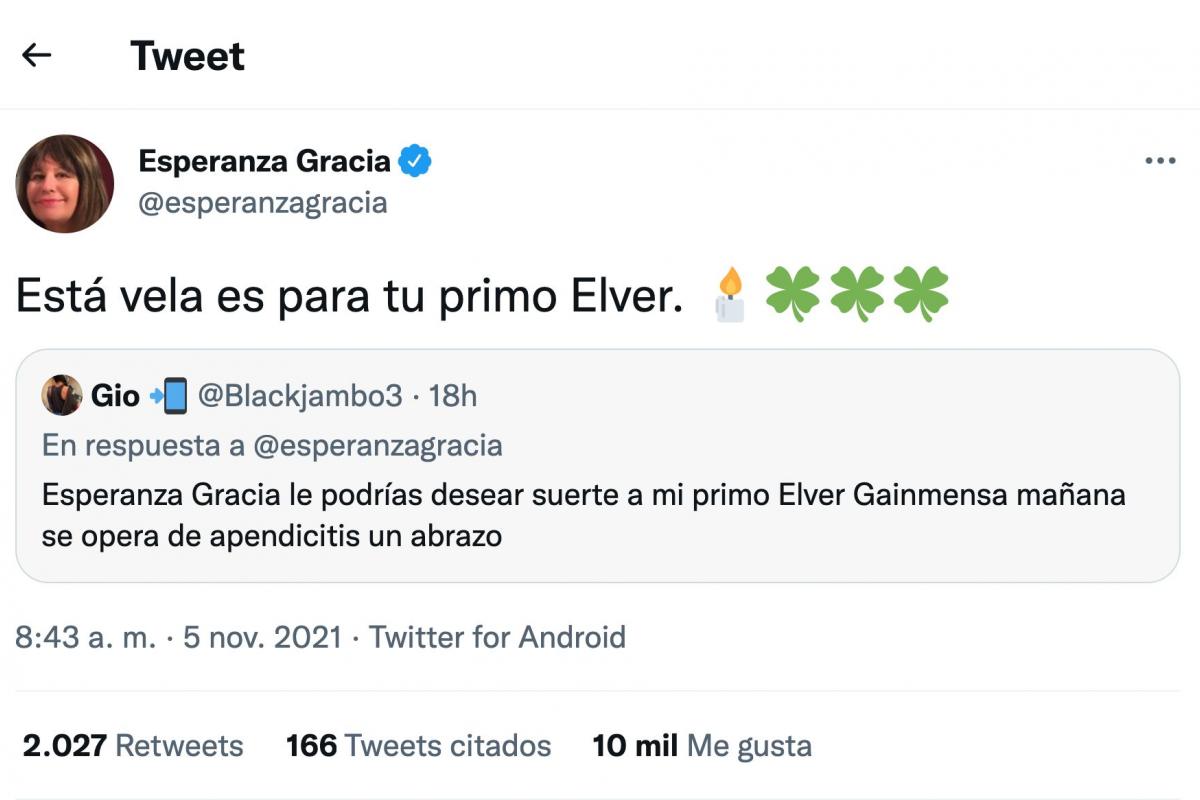
Task: View the 166 Tweets citados list
Action: (418, 745)
